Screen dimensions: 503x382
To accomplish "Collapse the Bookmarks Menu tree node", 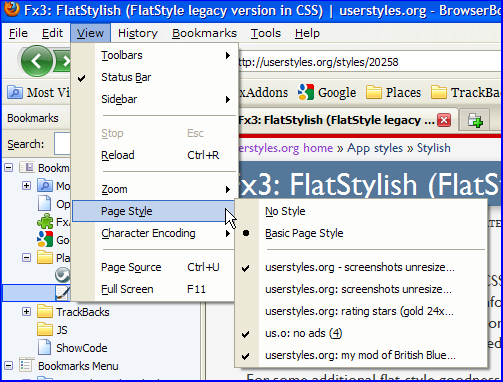I will tap(9, 366).
